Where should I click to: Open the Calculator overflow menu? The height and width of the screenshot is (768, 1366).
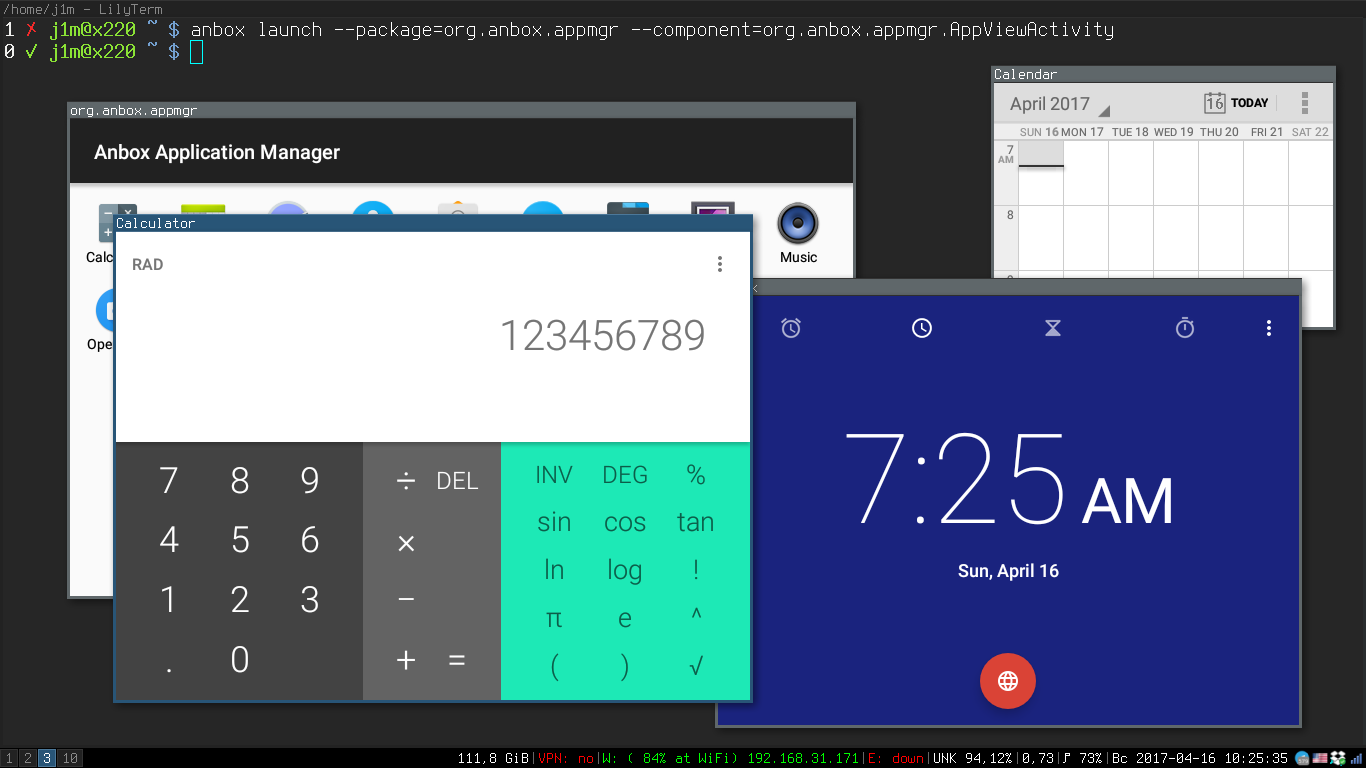(x=719, y=264)
